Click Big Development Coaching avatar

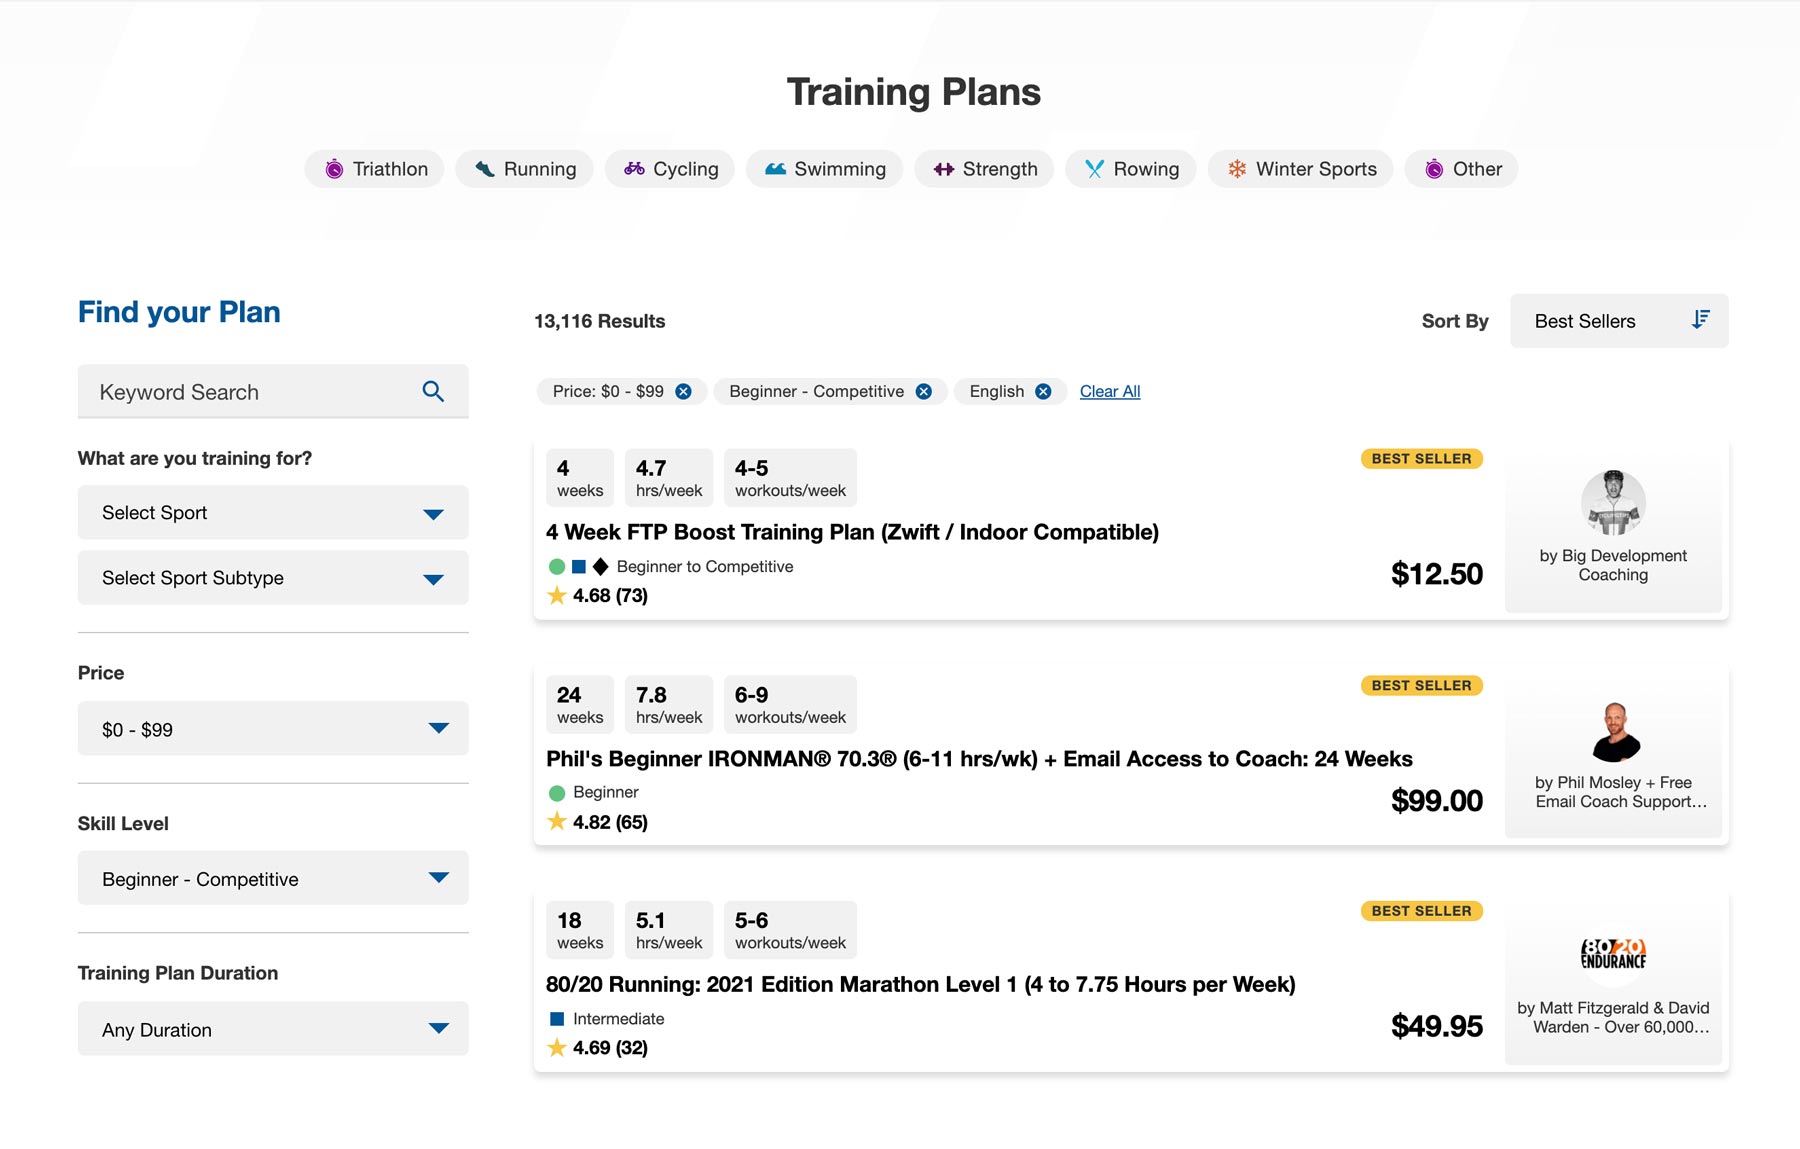(x=1613, y=502)
